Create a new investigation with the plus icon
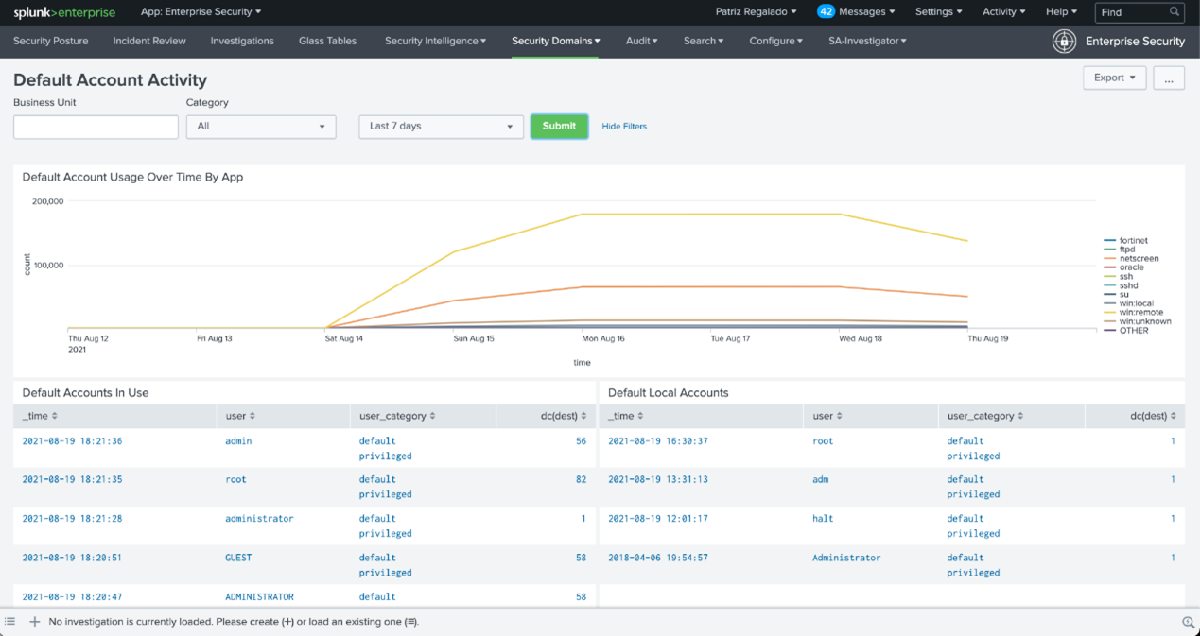1200x636 pixels. tap(33, 621)
